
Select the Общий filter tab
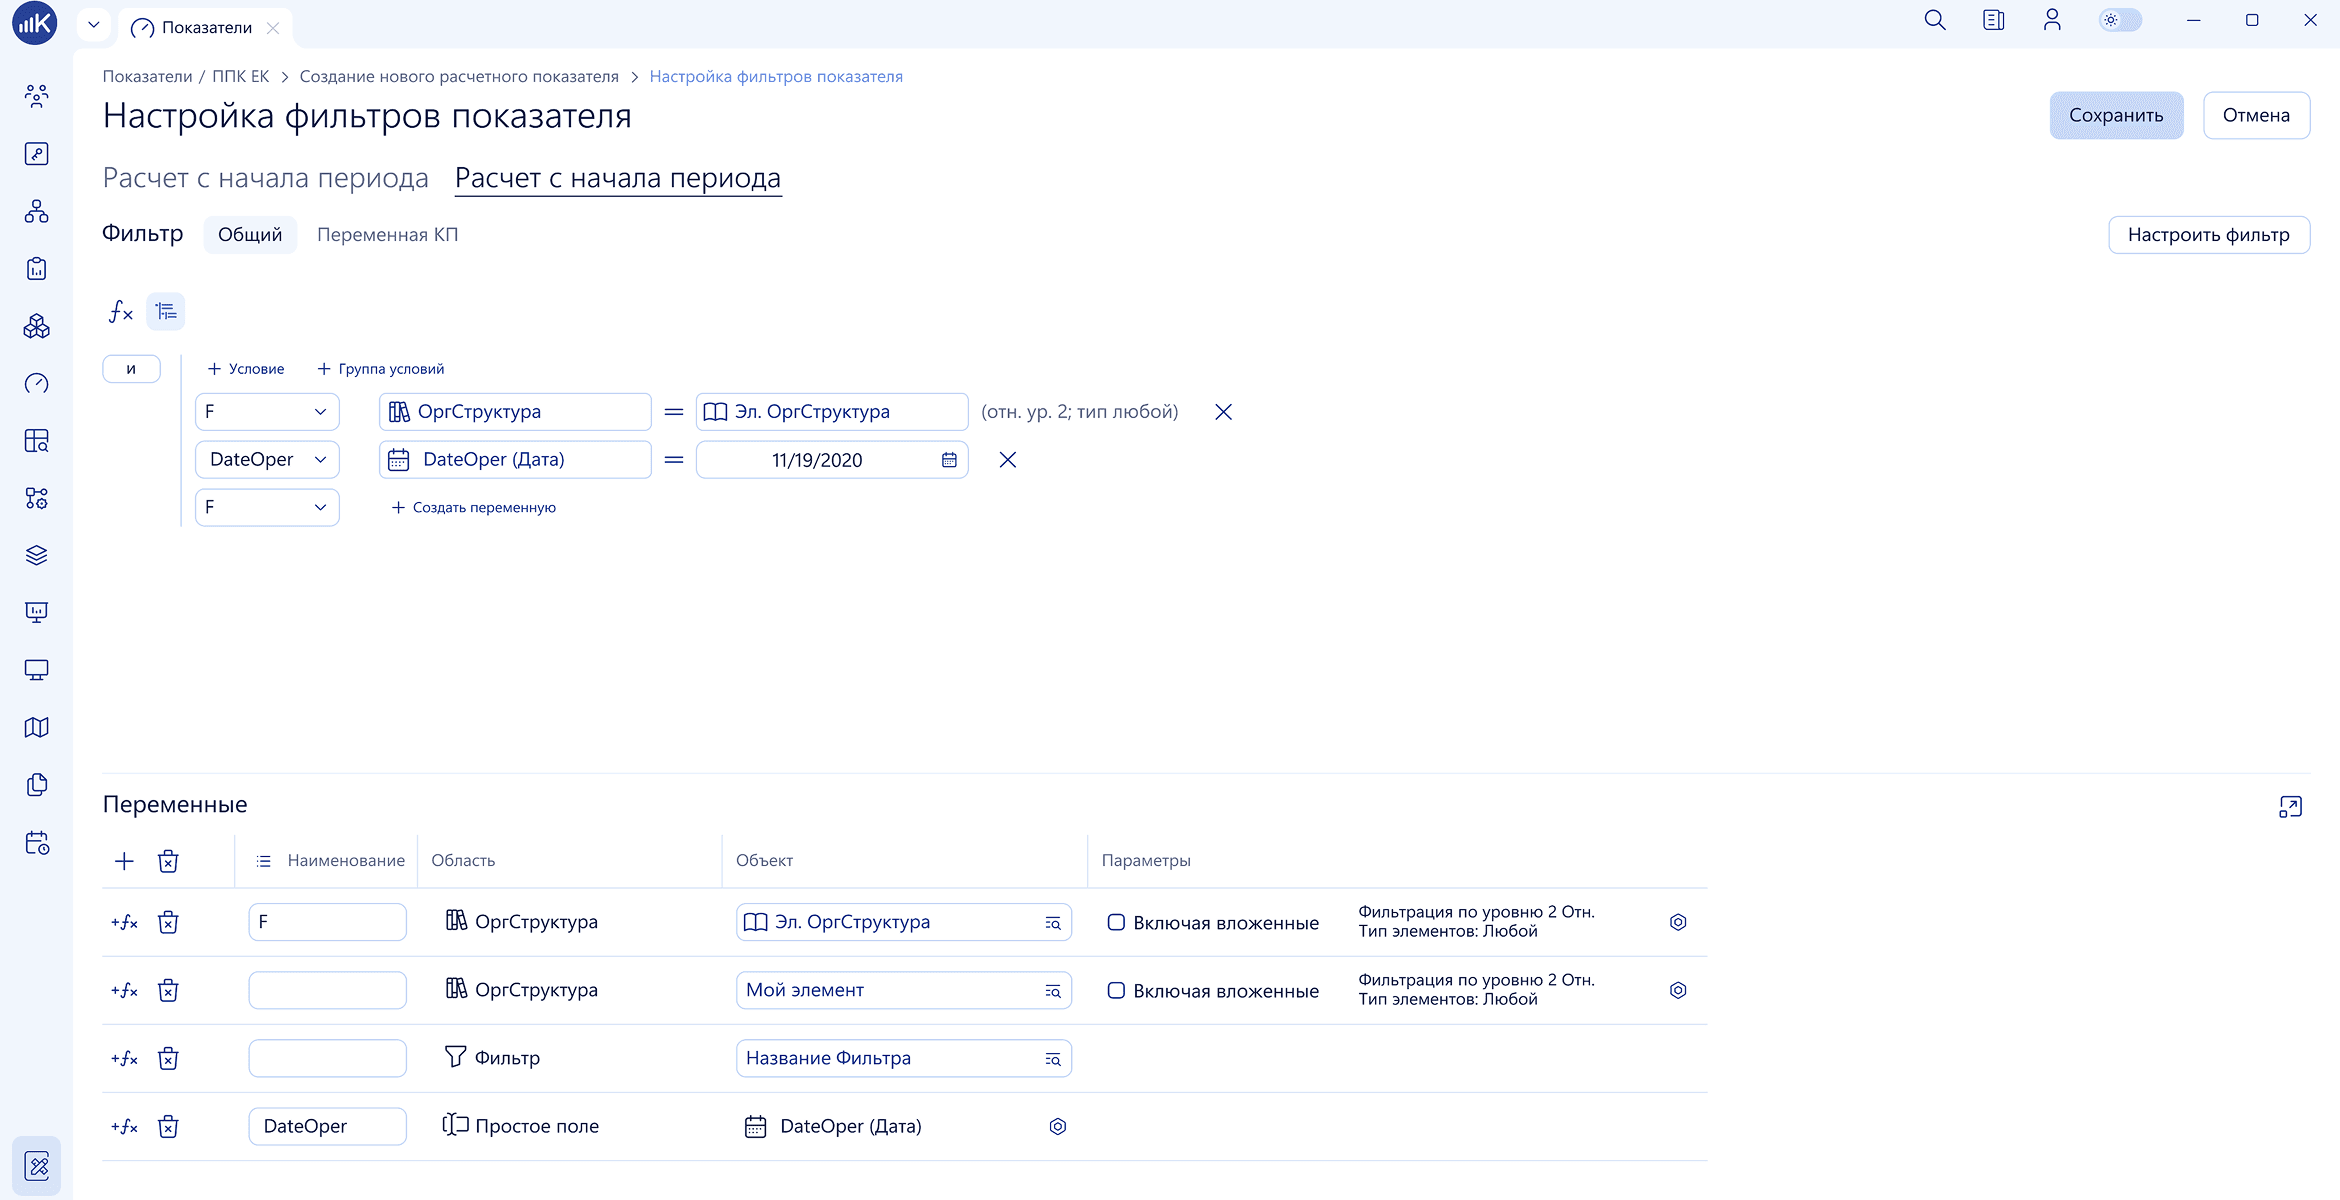(250, 235)
